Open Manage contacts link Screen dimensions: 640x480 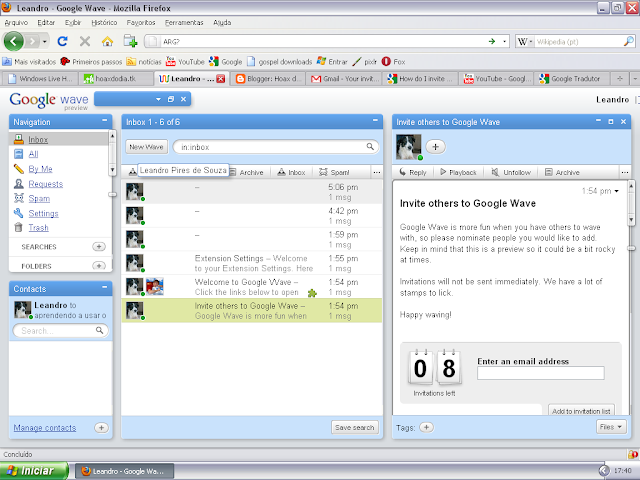click(x=45, y=427)
